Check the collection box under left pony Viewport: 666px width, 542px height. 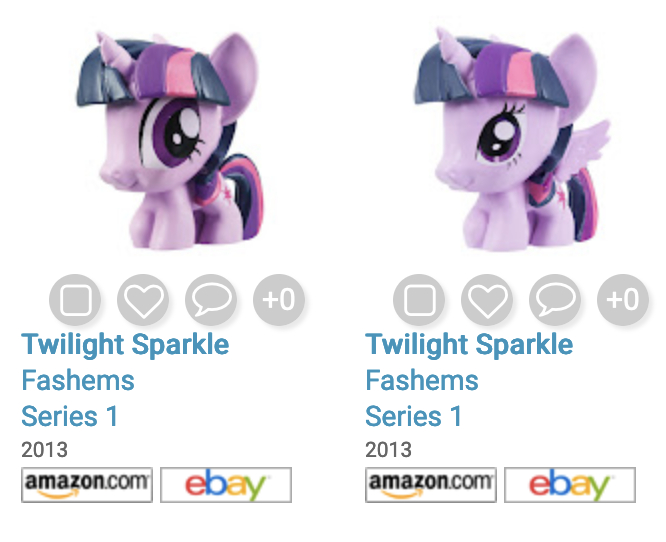(x=75, y=299)
